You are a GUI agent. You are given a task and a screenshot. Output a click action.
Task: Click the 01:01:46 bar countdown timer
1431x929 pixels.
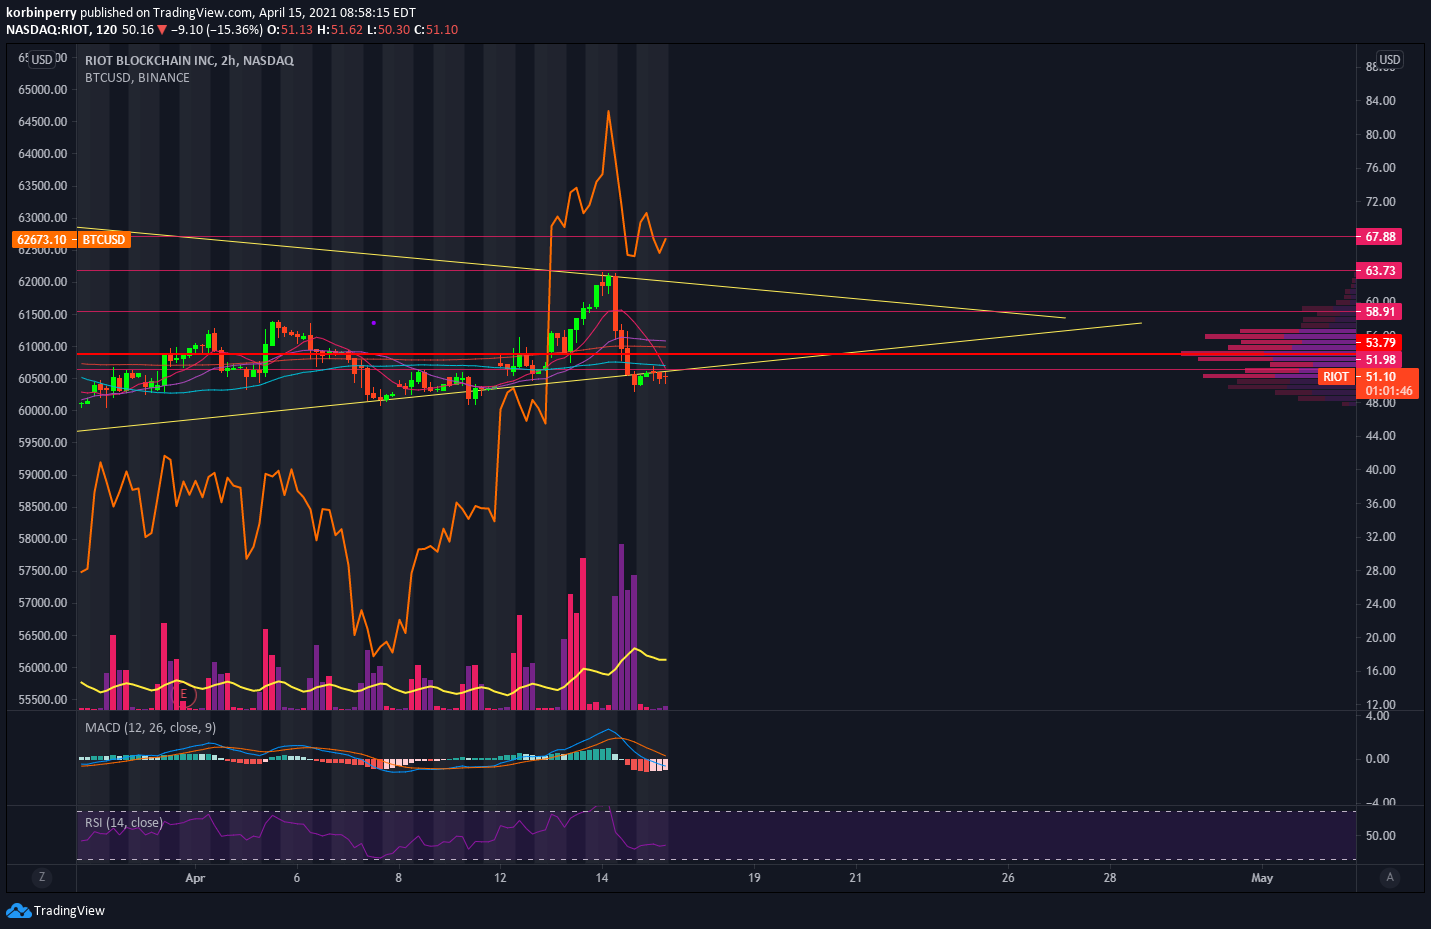pyautogui.click(x=1389, y=391)
